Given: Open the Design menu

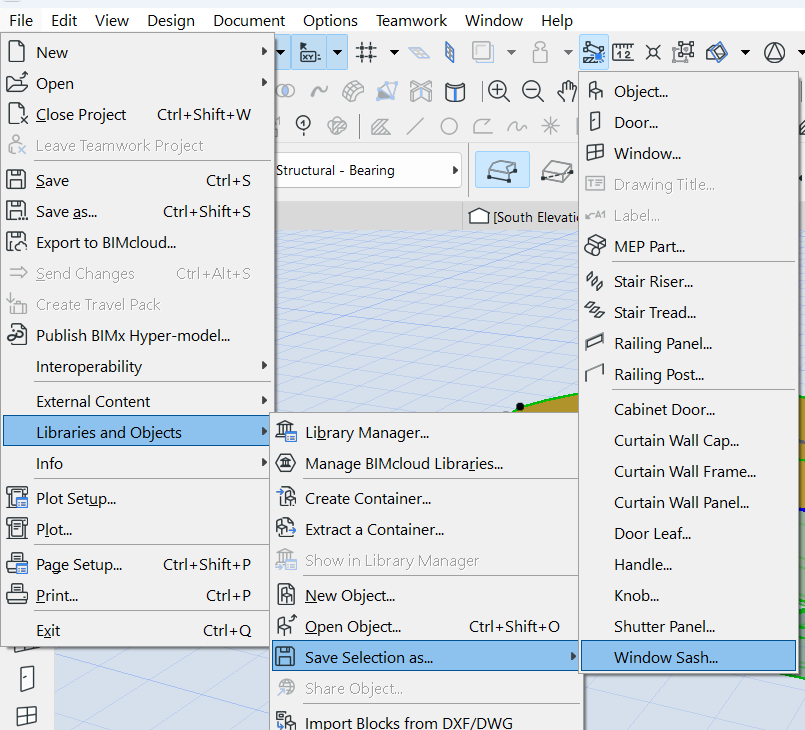Looking at the screenshot, I should 171,21.
